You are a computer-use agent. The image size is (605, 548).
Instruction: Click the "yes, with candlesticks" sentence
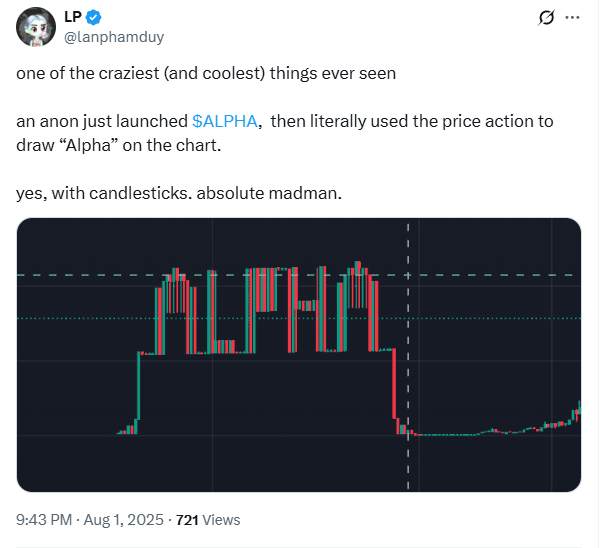coord(179,193)
